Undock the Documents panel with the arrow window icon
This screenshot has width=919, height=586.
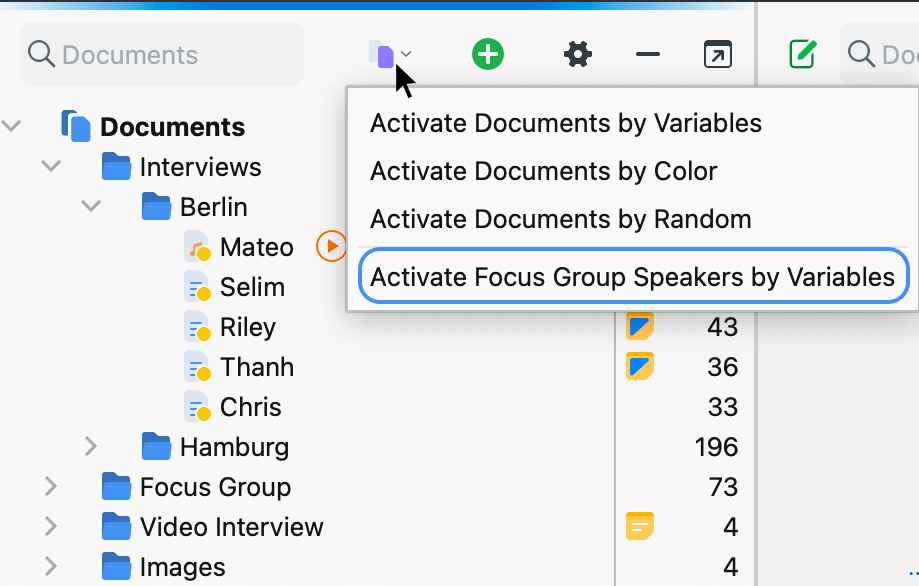click(718, 54)
